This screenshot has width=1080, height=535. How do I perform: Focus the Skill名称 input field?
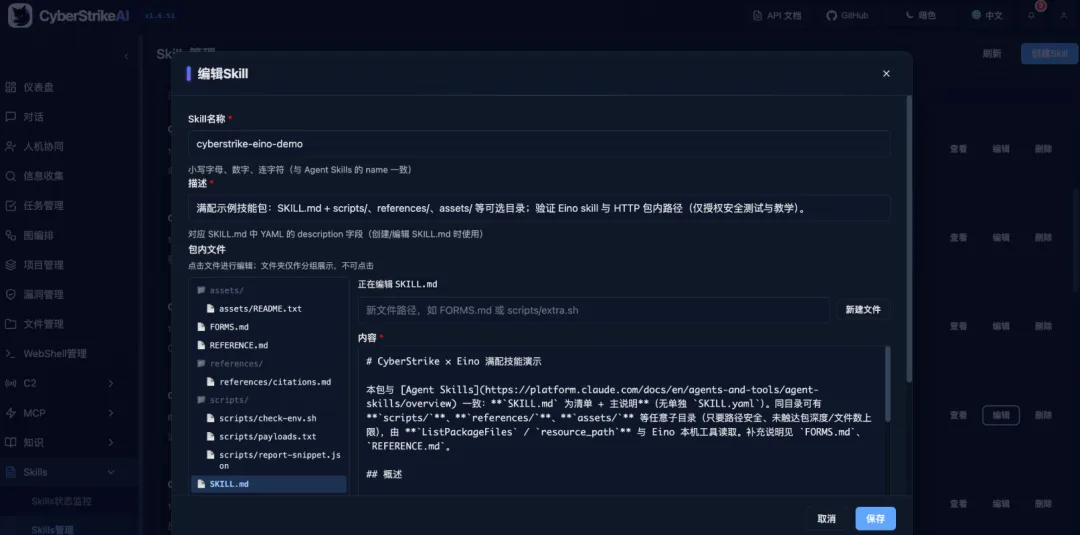539,144
